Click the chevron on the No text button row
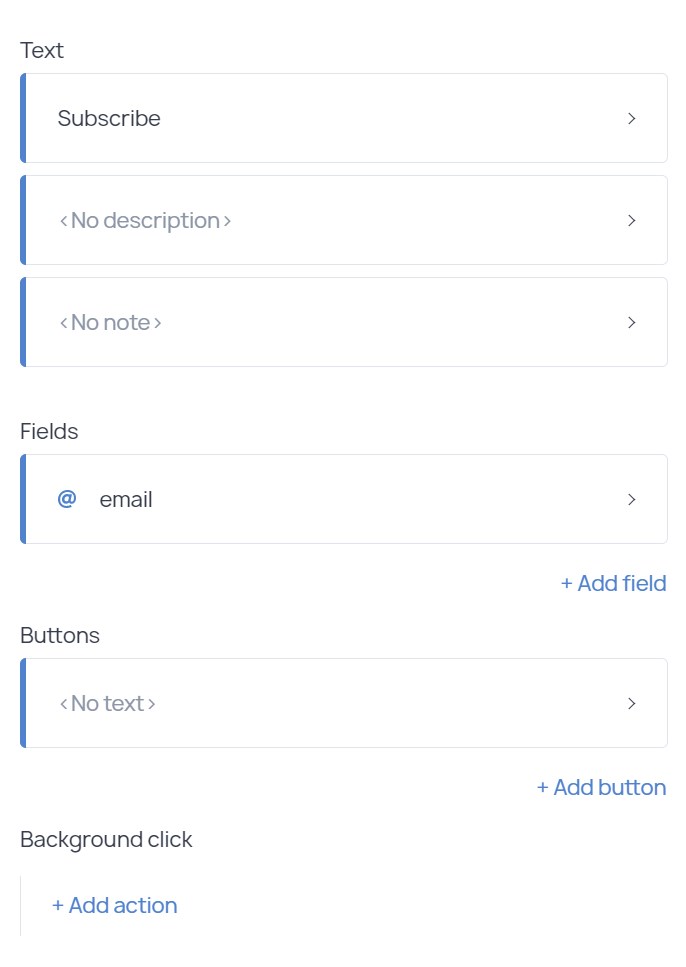 click(x=632, y=703)
